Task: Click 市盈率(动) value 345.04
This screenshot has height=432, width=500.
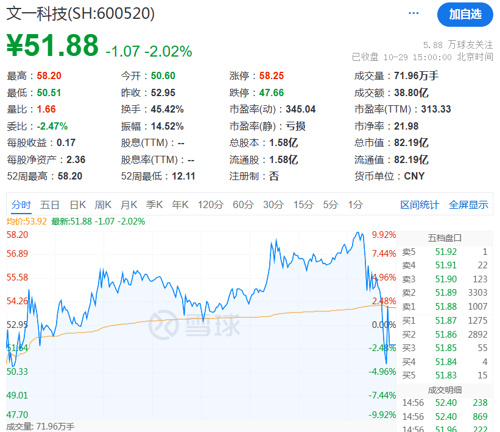Action: (x=300, y=109)
